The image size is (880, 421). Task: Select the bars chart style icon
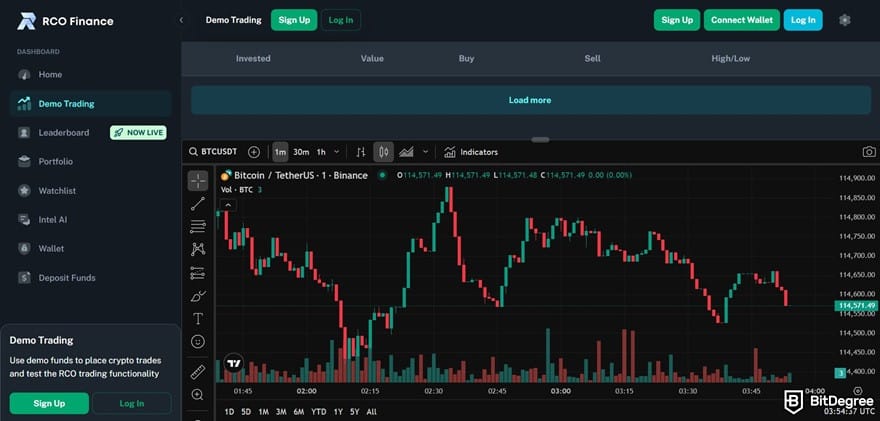pos(361,152)
